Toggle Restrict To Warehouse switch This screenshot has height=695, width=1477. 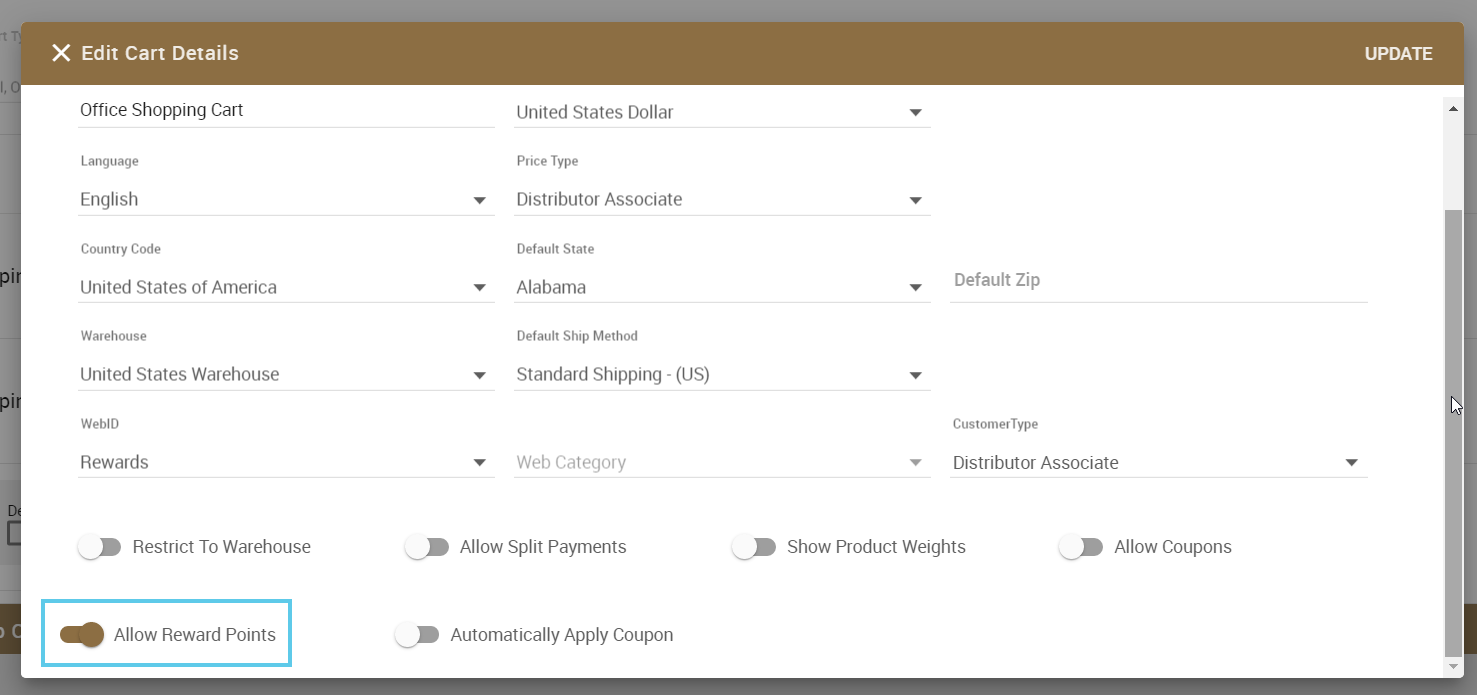point(99,547)
